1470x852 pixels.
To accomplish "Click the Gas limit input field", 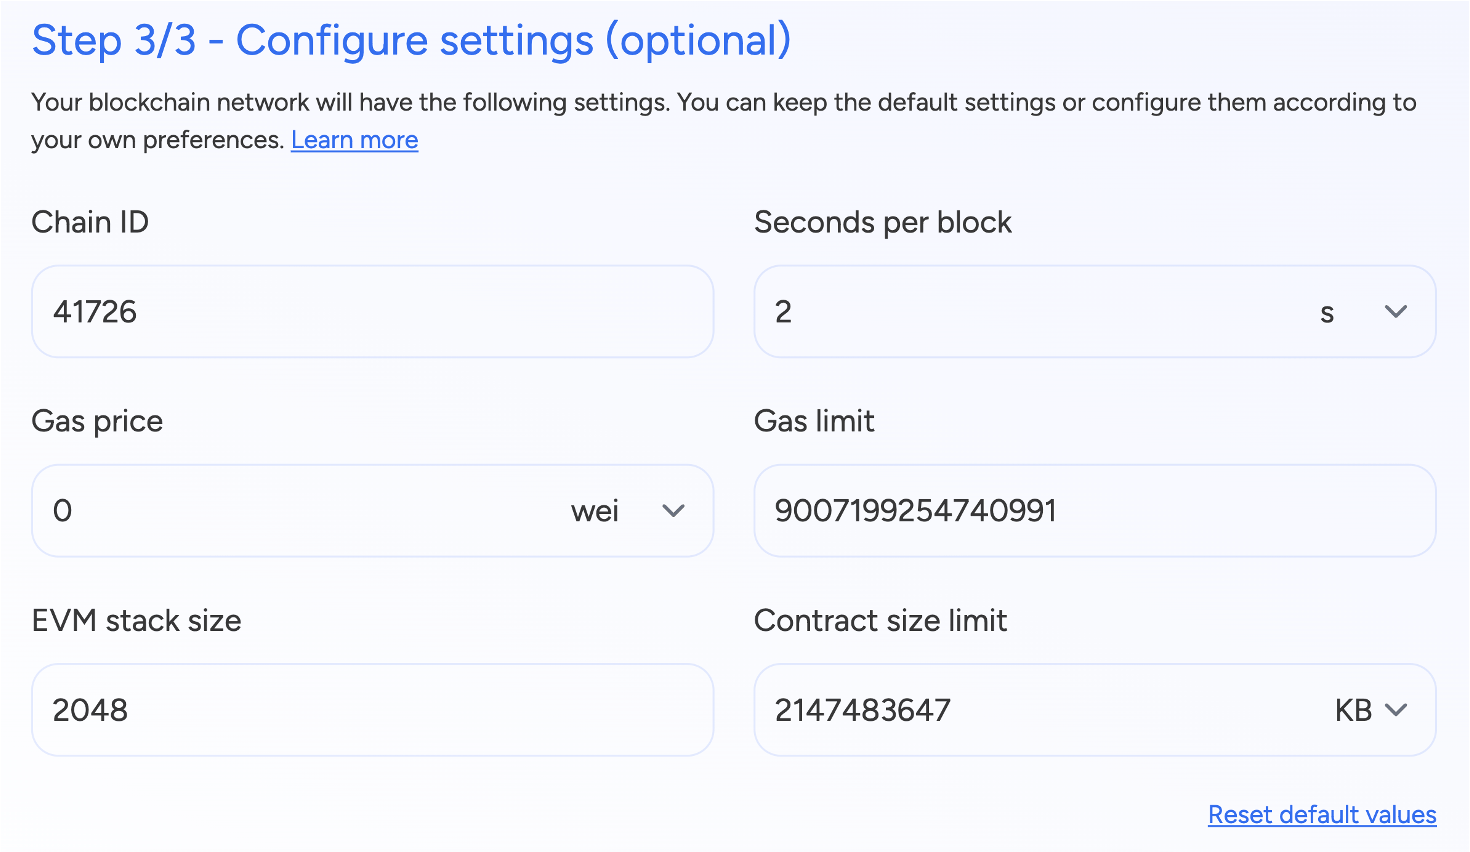I will (x=1095, y=510).
